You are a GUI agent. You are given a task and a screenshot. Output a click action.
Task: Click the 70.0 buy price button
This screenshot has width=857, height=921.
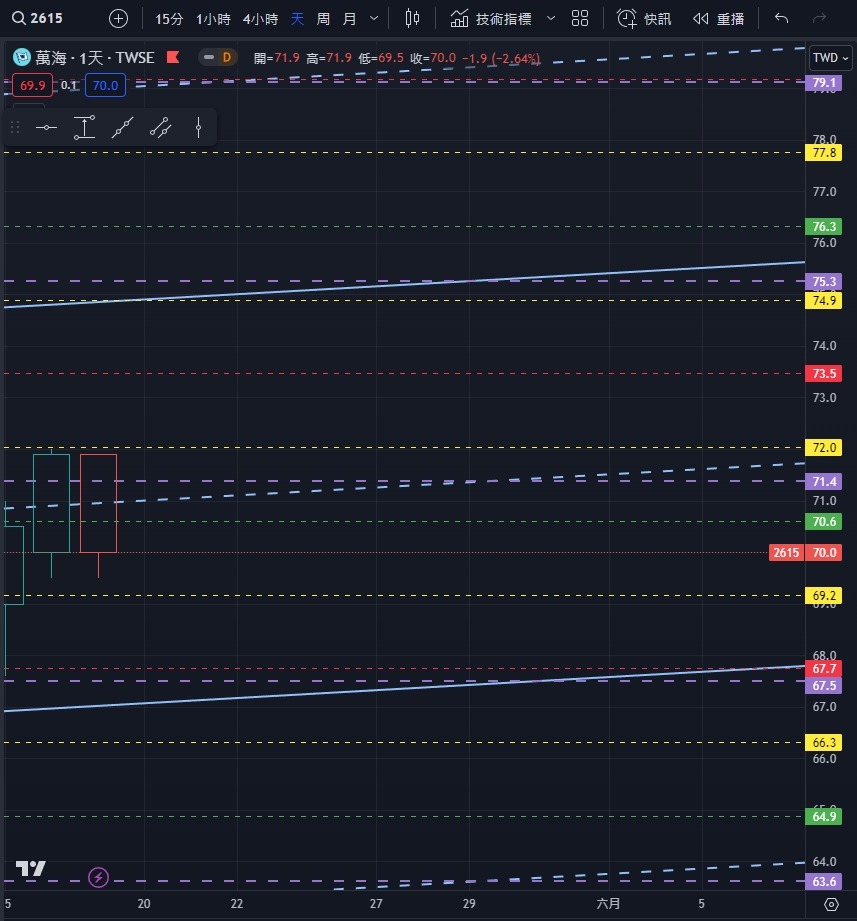(x=105, y=85)
